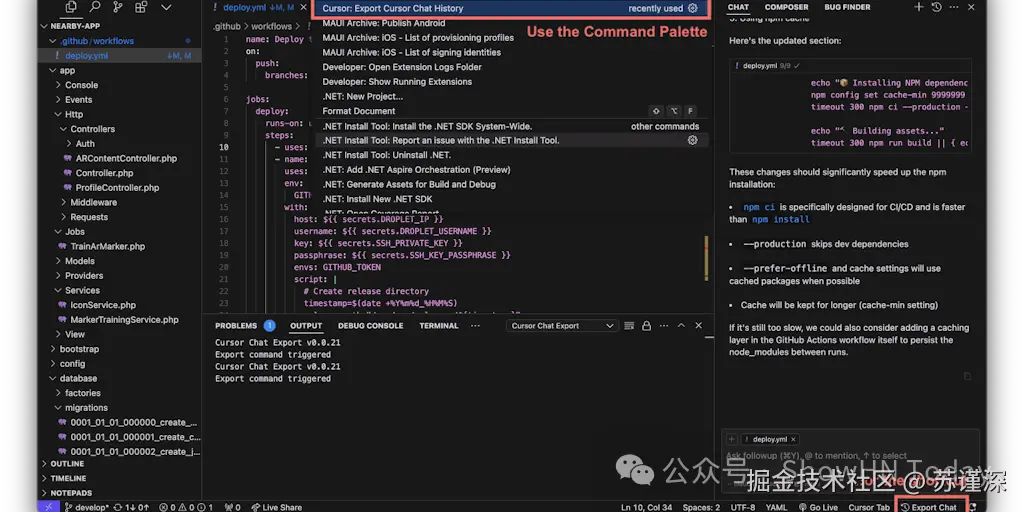Start new chat with plus icon

pyautogui.click(x=918, y=7)
